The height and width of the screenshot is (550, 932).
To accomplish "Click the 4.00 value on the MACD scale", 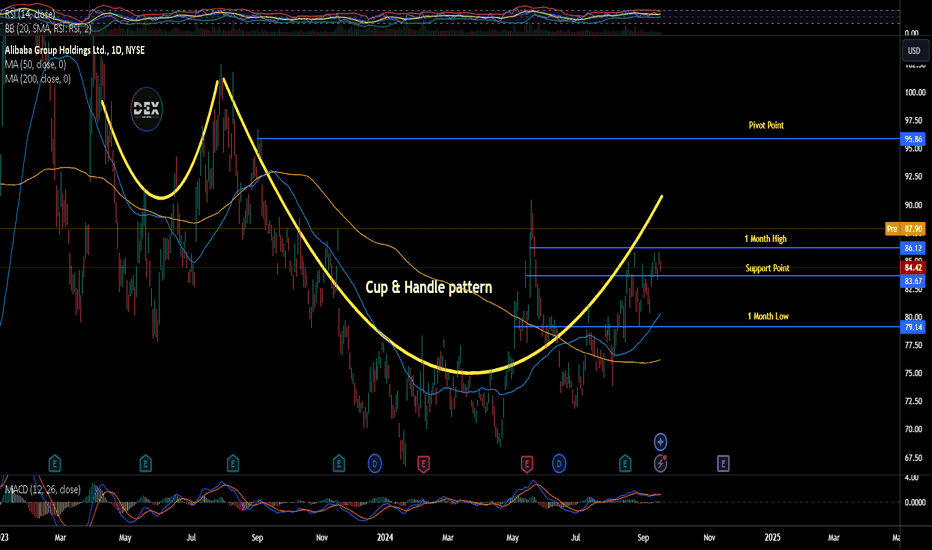I will pyautogui.click(x=911, y=477).
